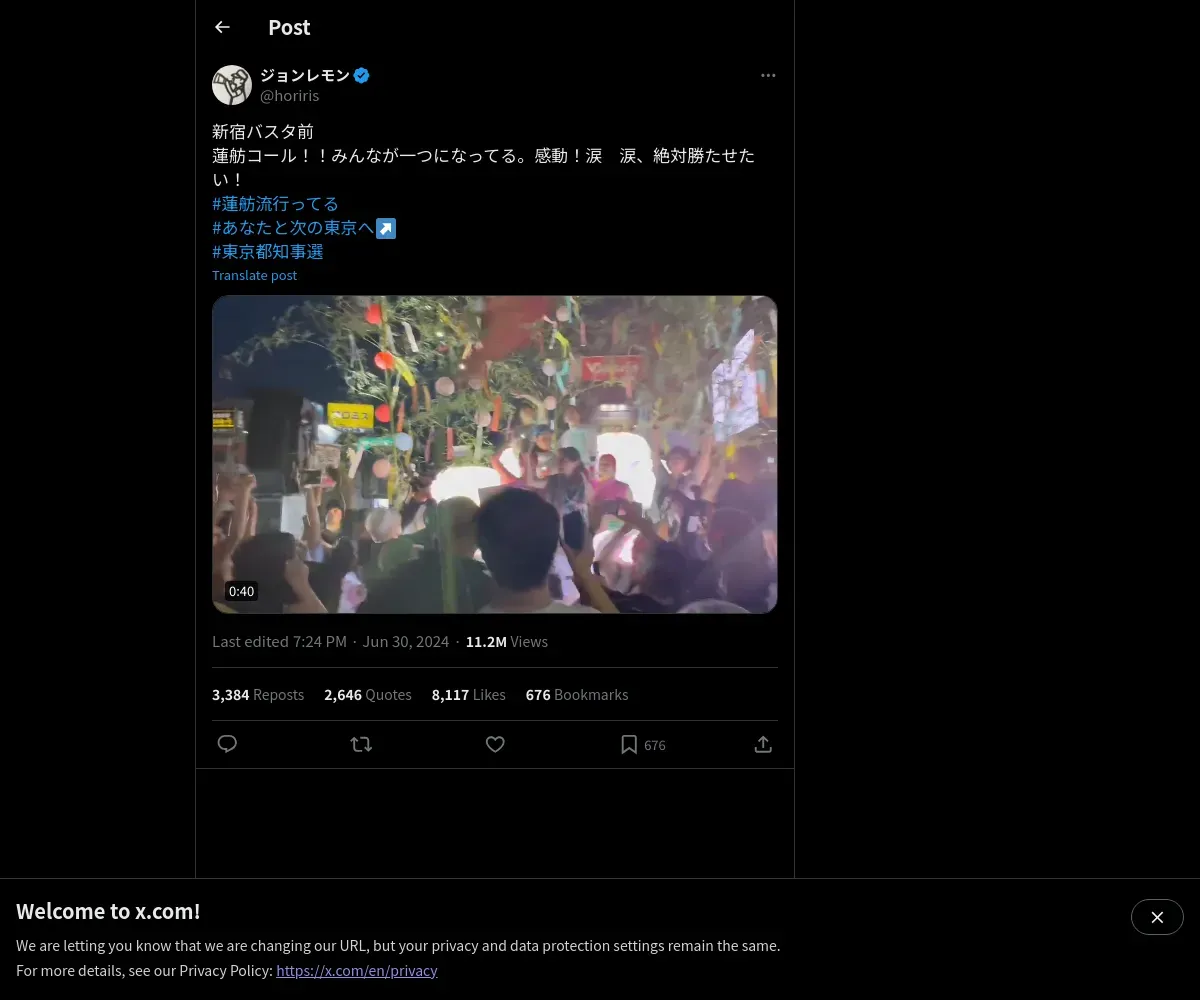The width and height of the screenshot is (1200, 1000).
Task: Open the share post icon
Action: coord(763,744)
